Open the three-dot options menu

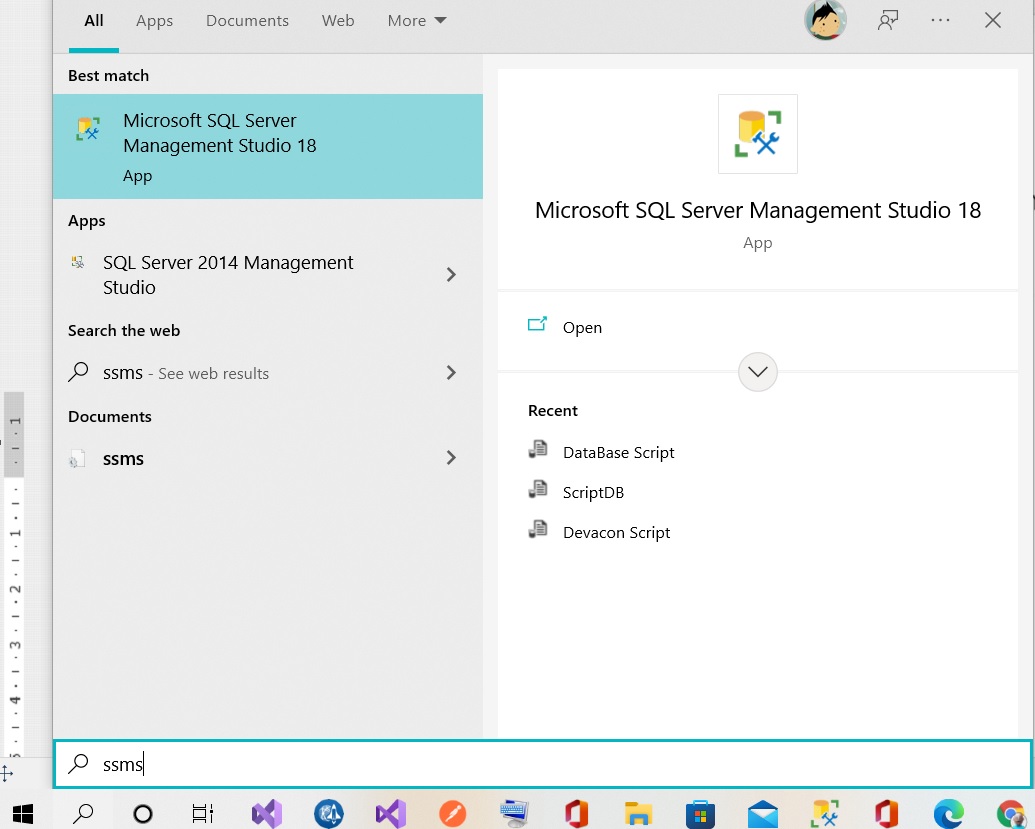pos(940,20)
